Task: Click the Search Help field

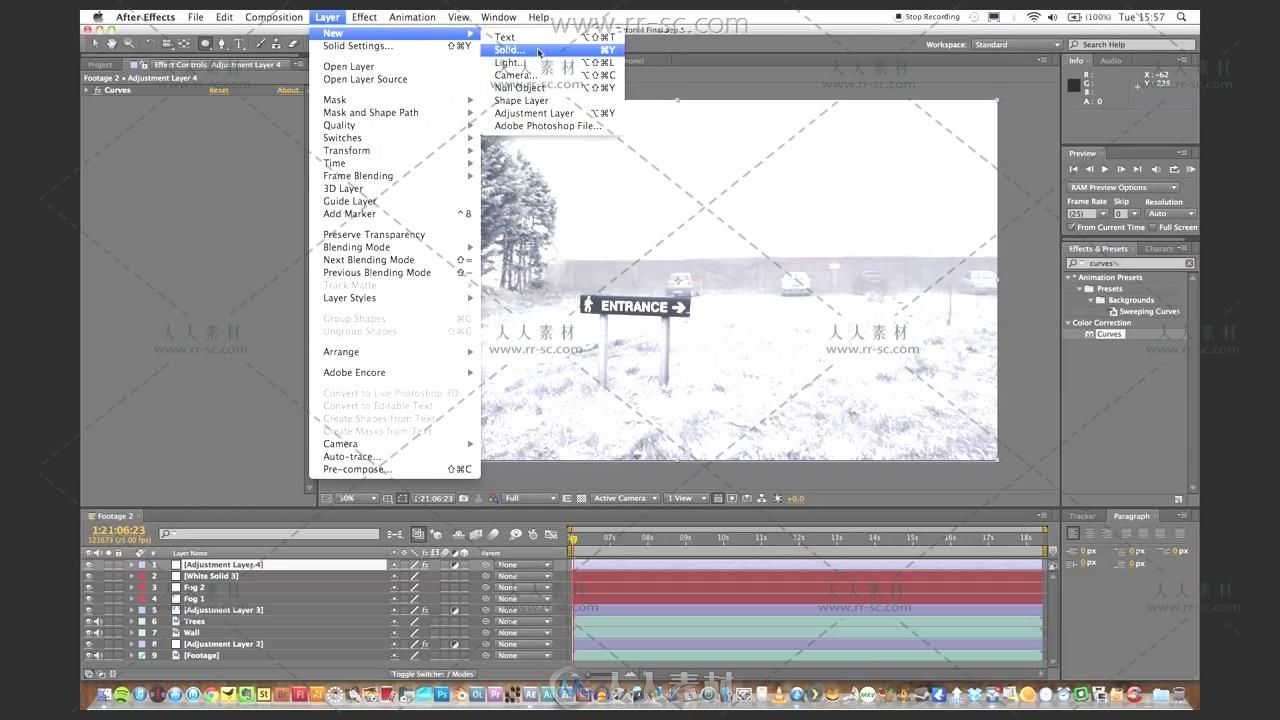Action: click(x=1131, y=45)
